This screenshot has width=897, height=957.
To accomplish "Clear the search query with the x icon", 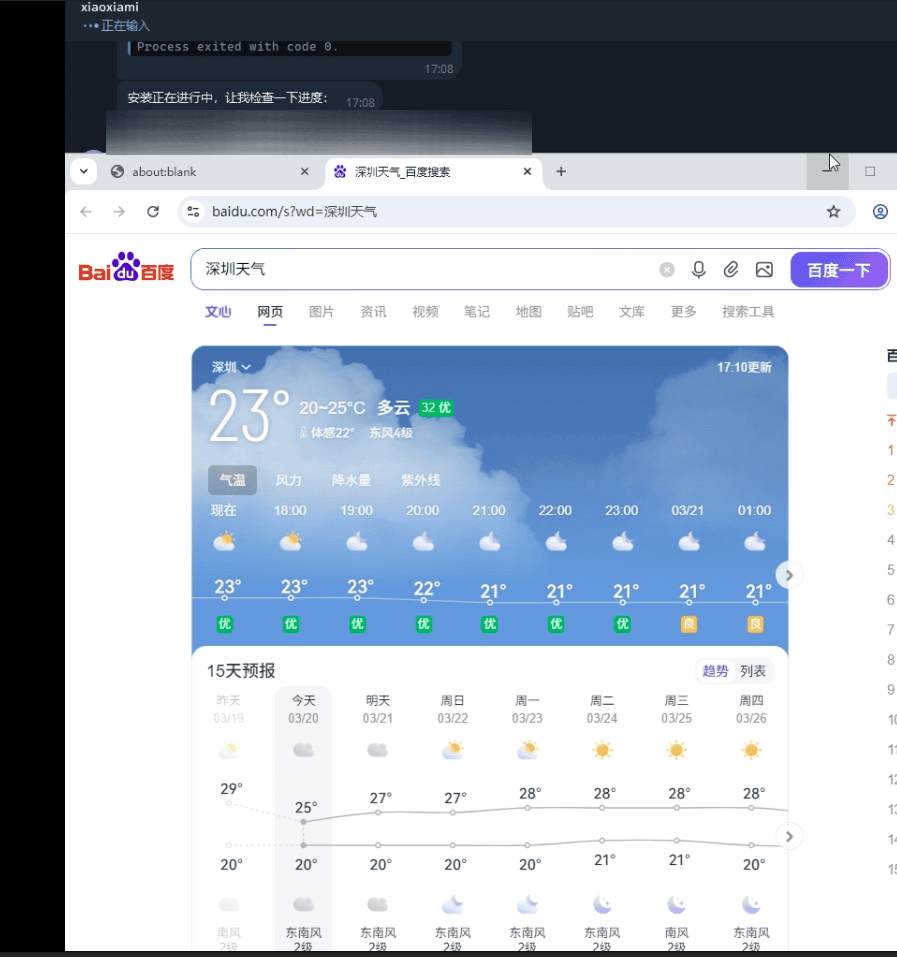I will [x=666, y=269].
